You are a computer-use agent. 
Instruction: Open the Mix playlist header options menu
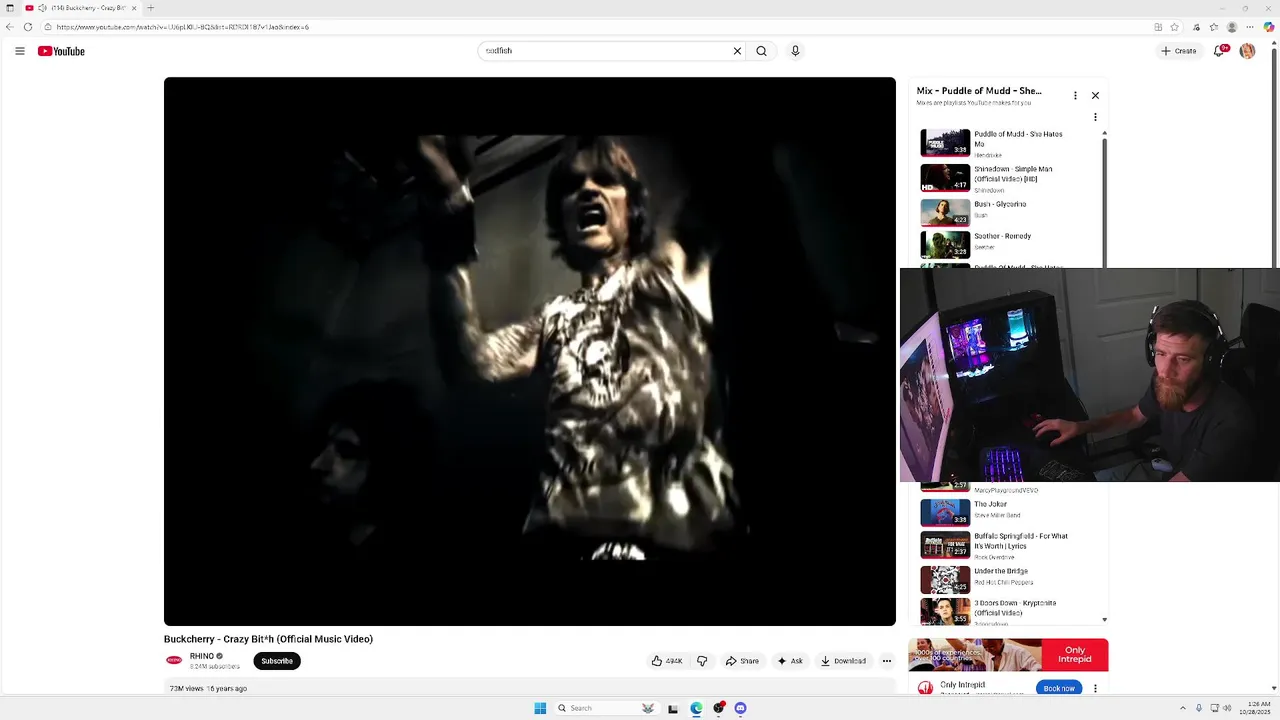coord(1075,96)
